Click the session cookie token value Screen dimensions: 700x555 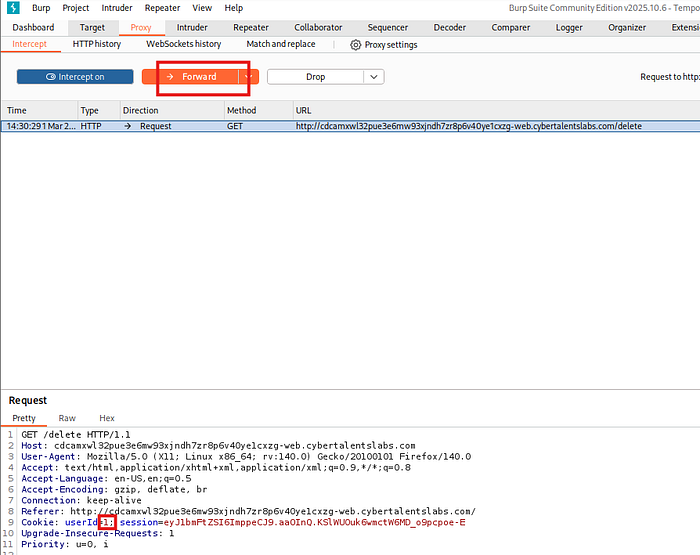[314, 522]
